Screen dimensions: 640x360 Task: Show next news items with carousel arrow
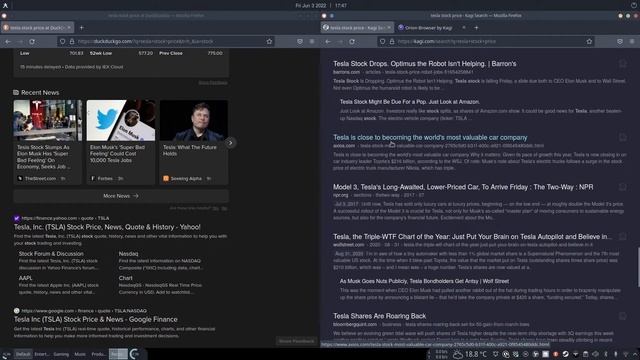pos(231,143)
